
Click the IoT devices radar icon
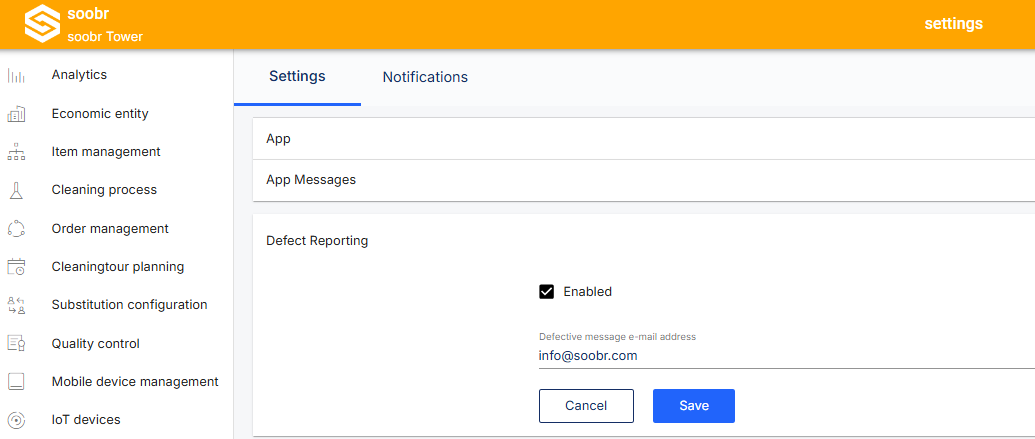click(x=16, y=420)
